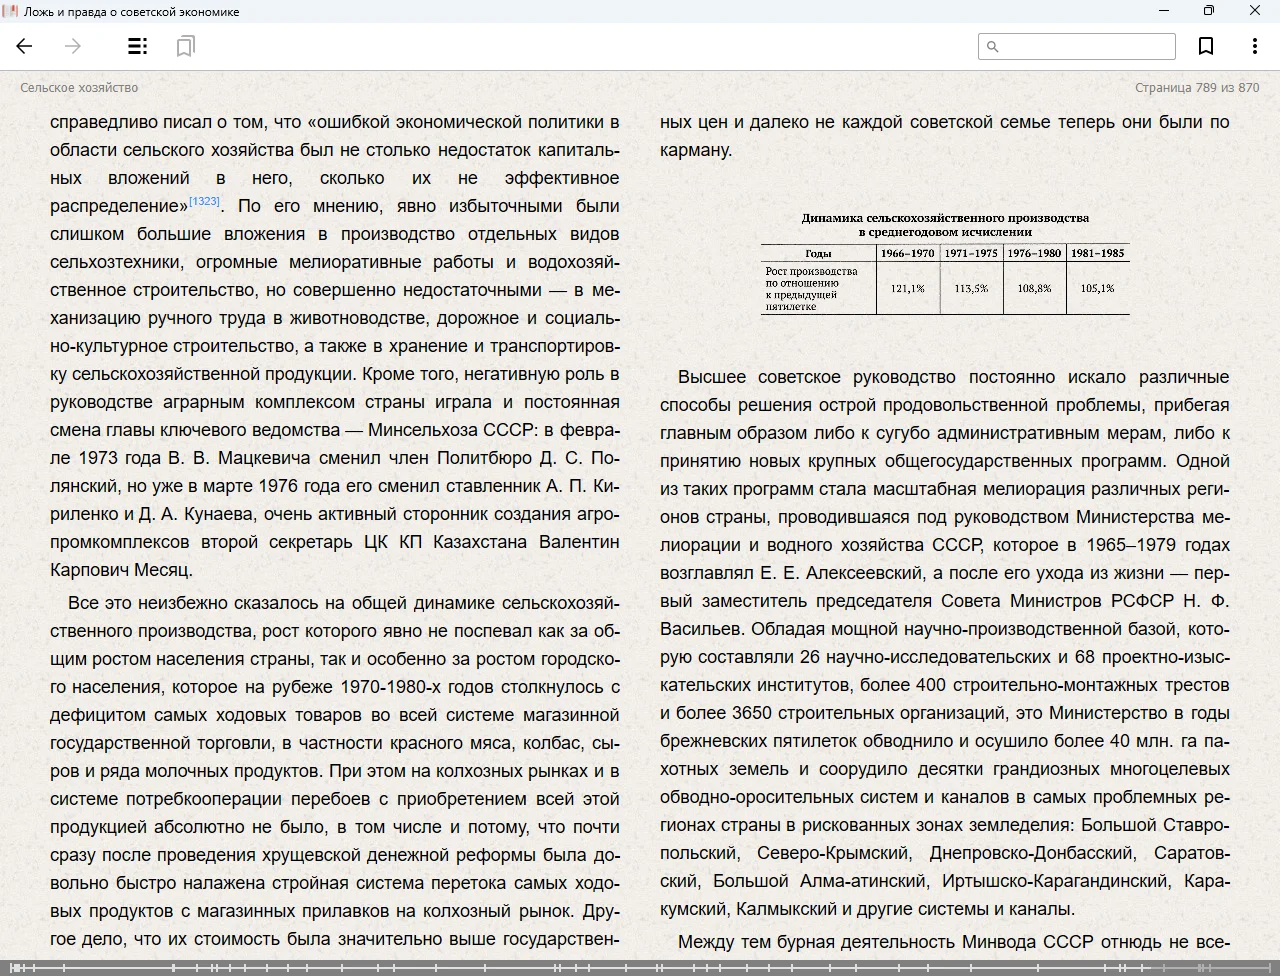Click the window title 'Ложь и правда о советской экономике'

click(x=131, y=12)
